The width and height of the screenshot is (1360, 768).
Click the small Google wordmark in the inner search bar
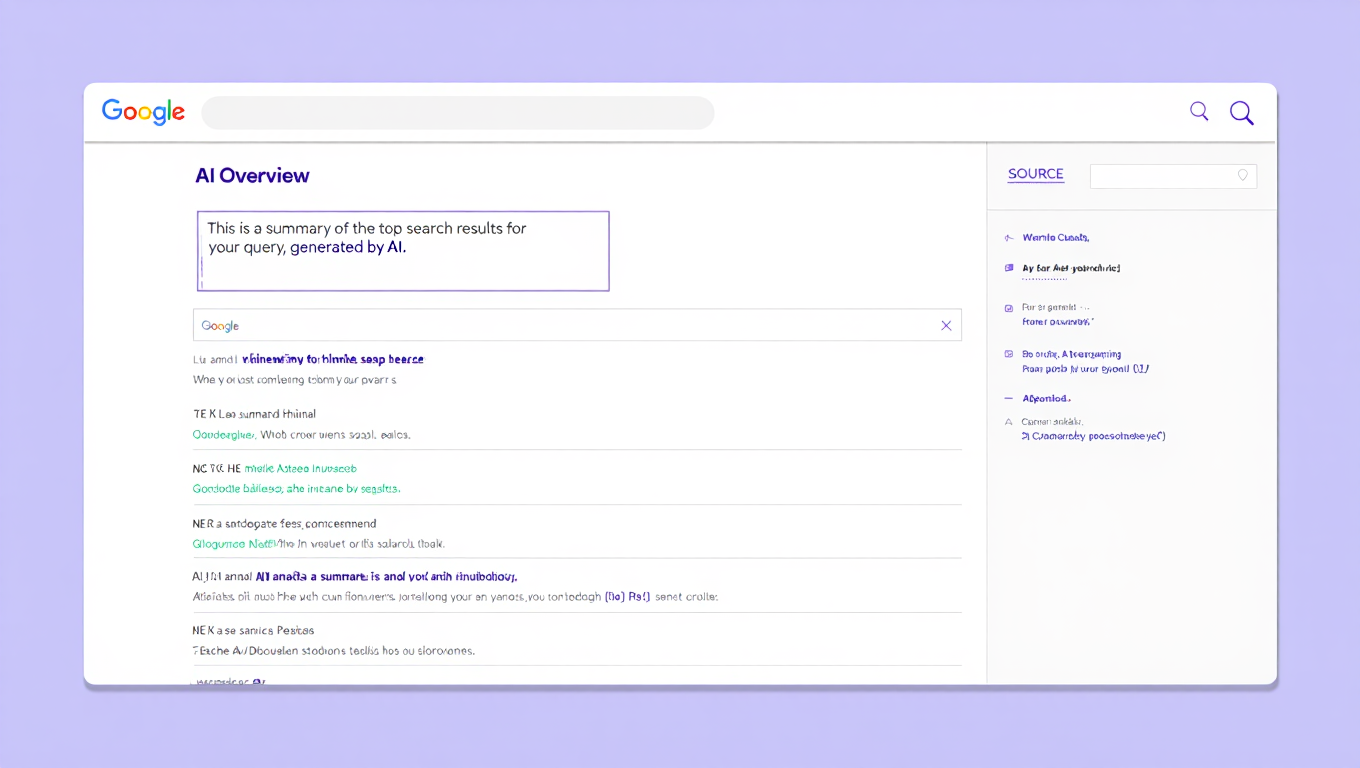point(219,325)
